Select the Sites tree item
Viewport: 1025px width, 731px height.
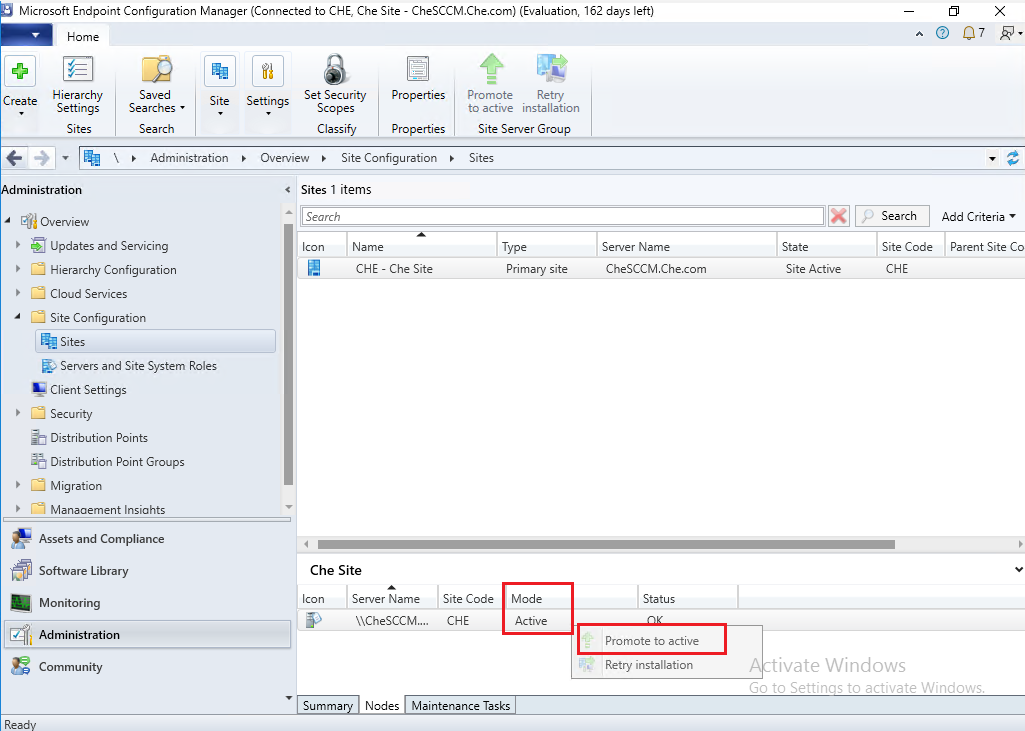[155, 341]
